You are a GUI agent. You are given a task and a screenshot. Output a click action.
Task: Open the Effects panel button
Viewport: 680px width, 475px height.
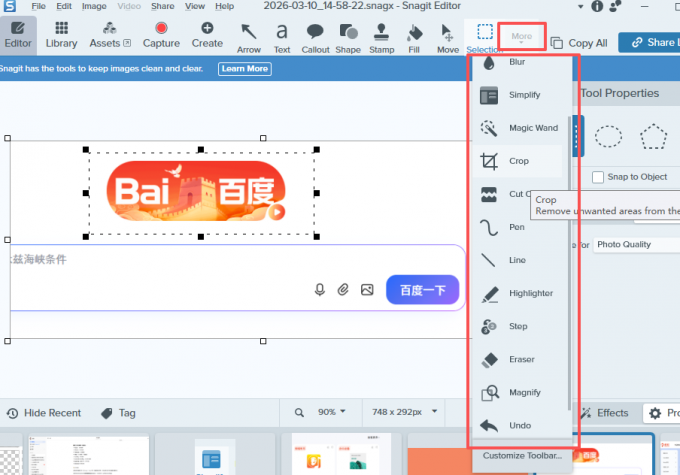[605, 413]
